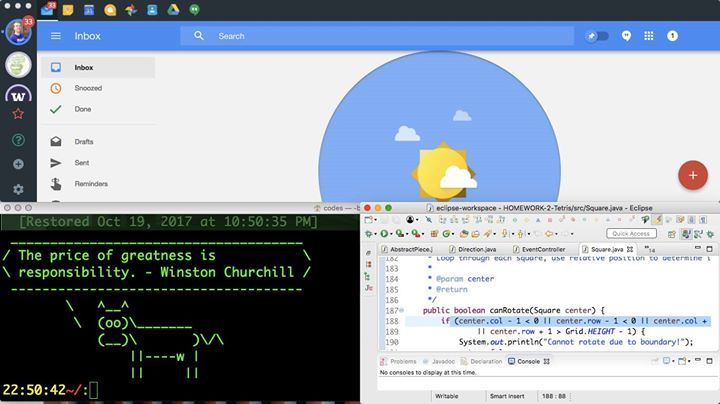This screenshot has width=720, height=404.
Task: Switch to the Debug perspective gear icon
Action: 710,234
